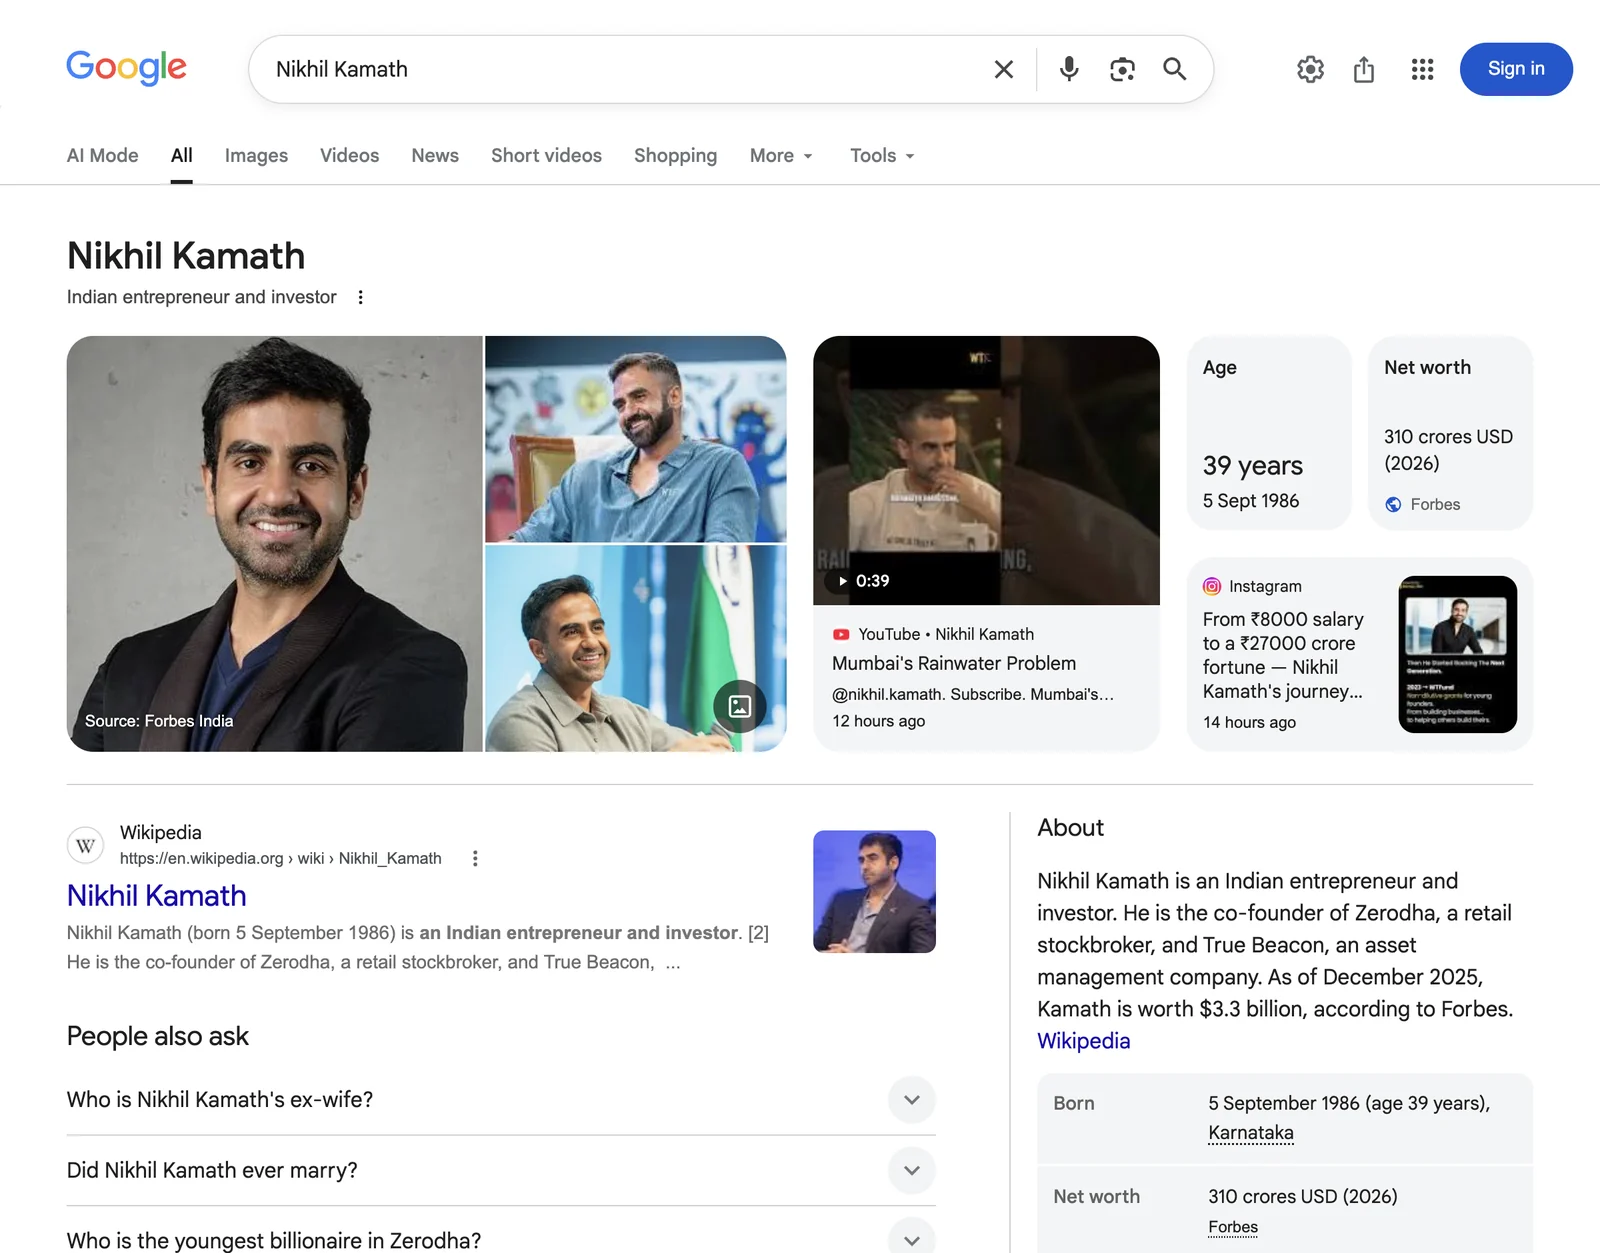
Task: Open the Wikipedia link in About panel
Action: tap(1083, 1041)
